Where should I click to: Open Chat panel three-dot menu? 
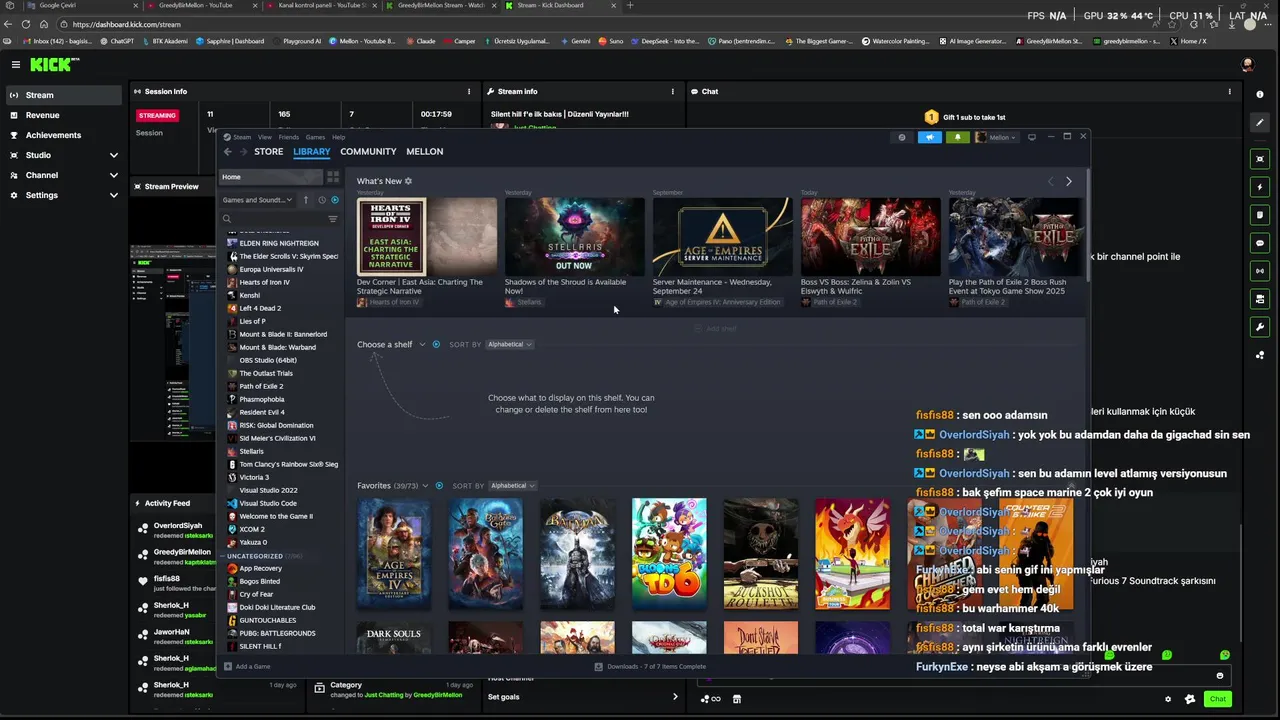[1229, 91]
